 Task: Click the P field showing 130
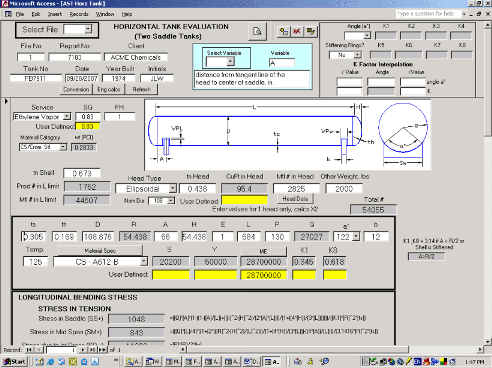(277, 237)
